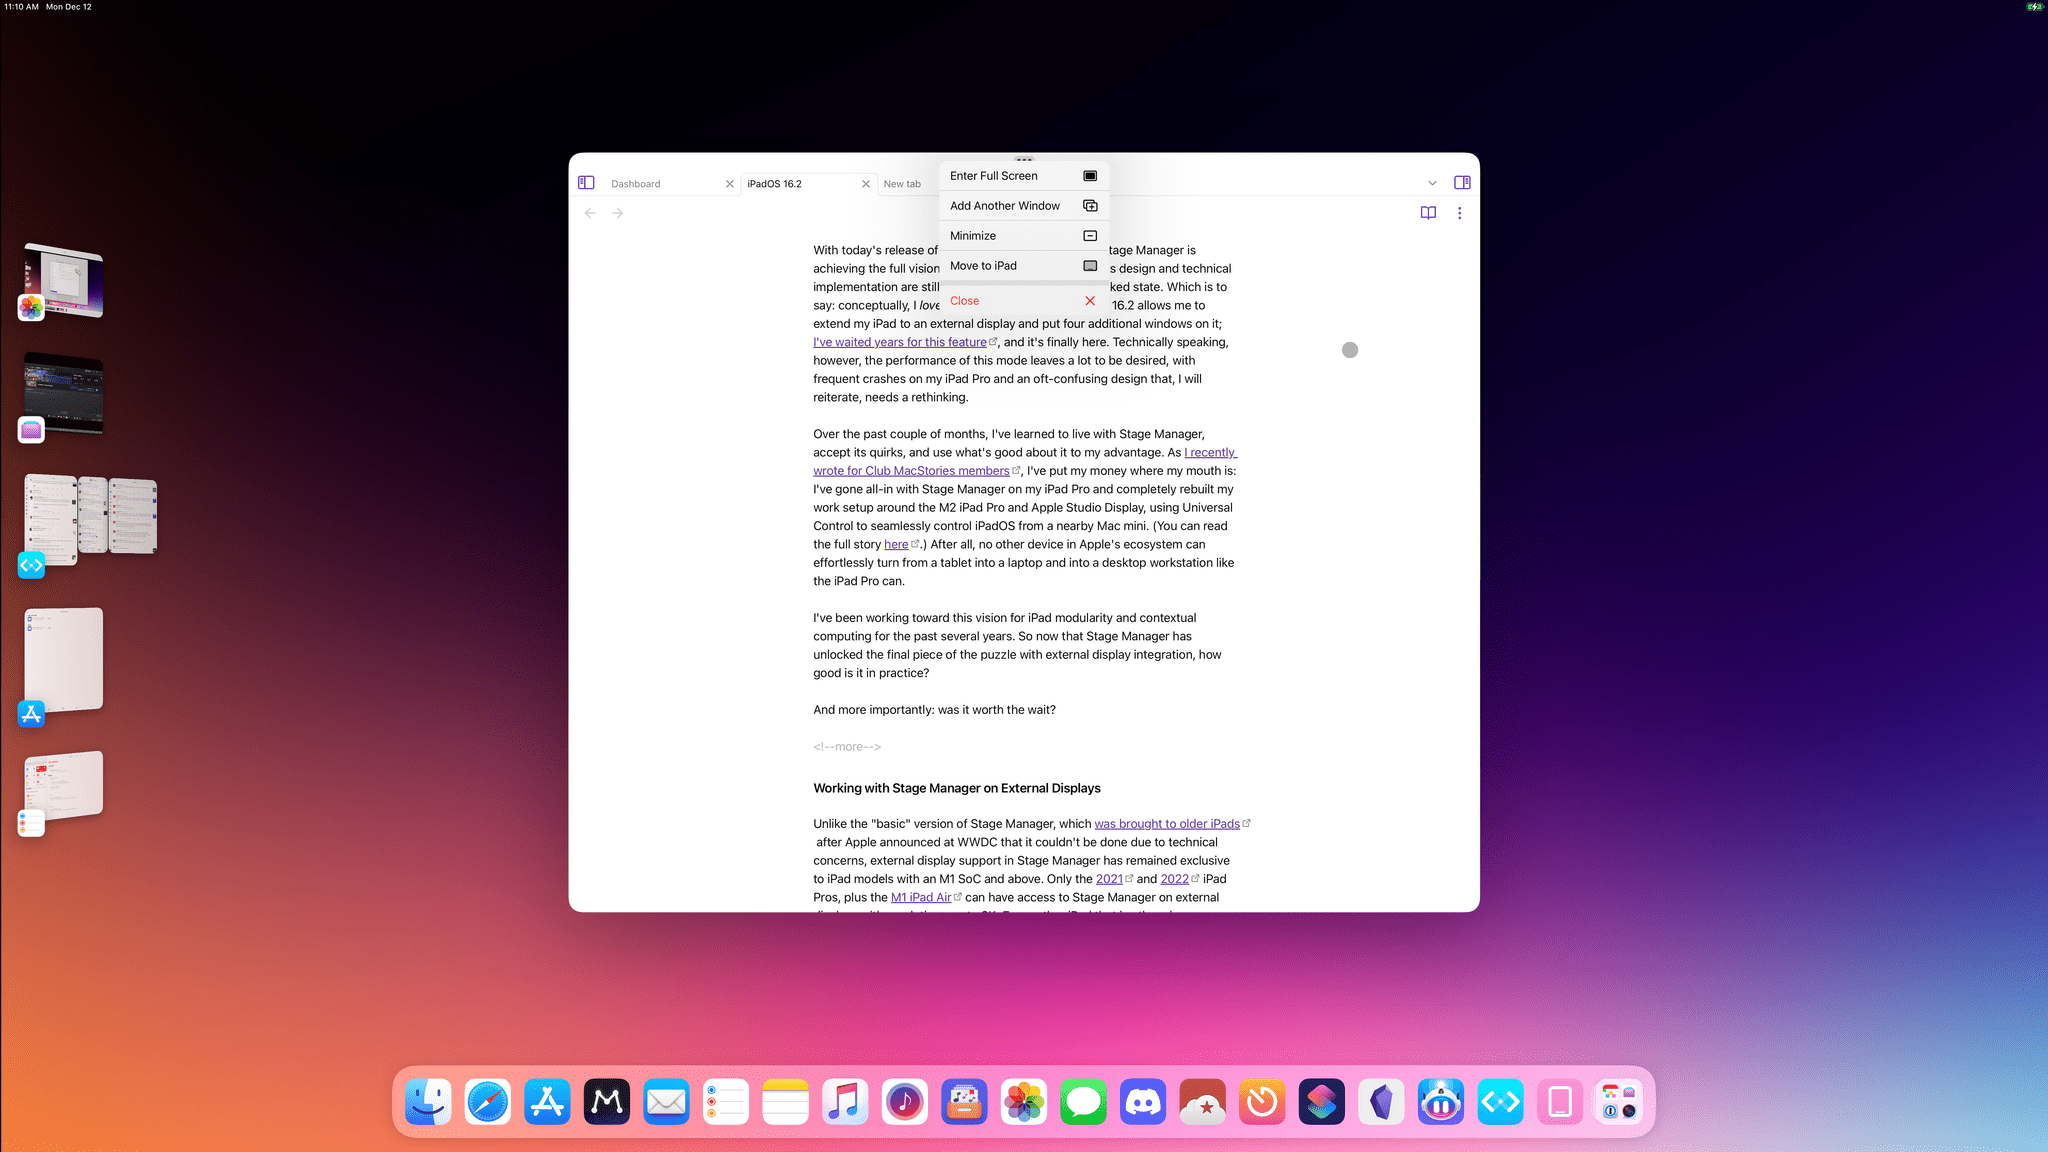Choose Add Another Window
The height and width of the screenshot is (1152, 2048).
point(1024,206)
